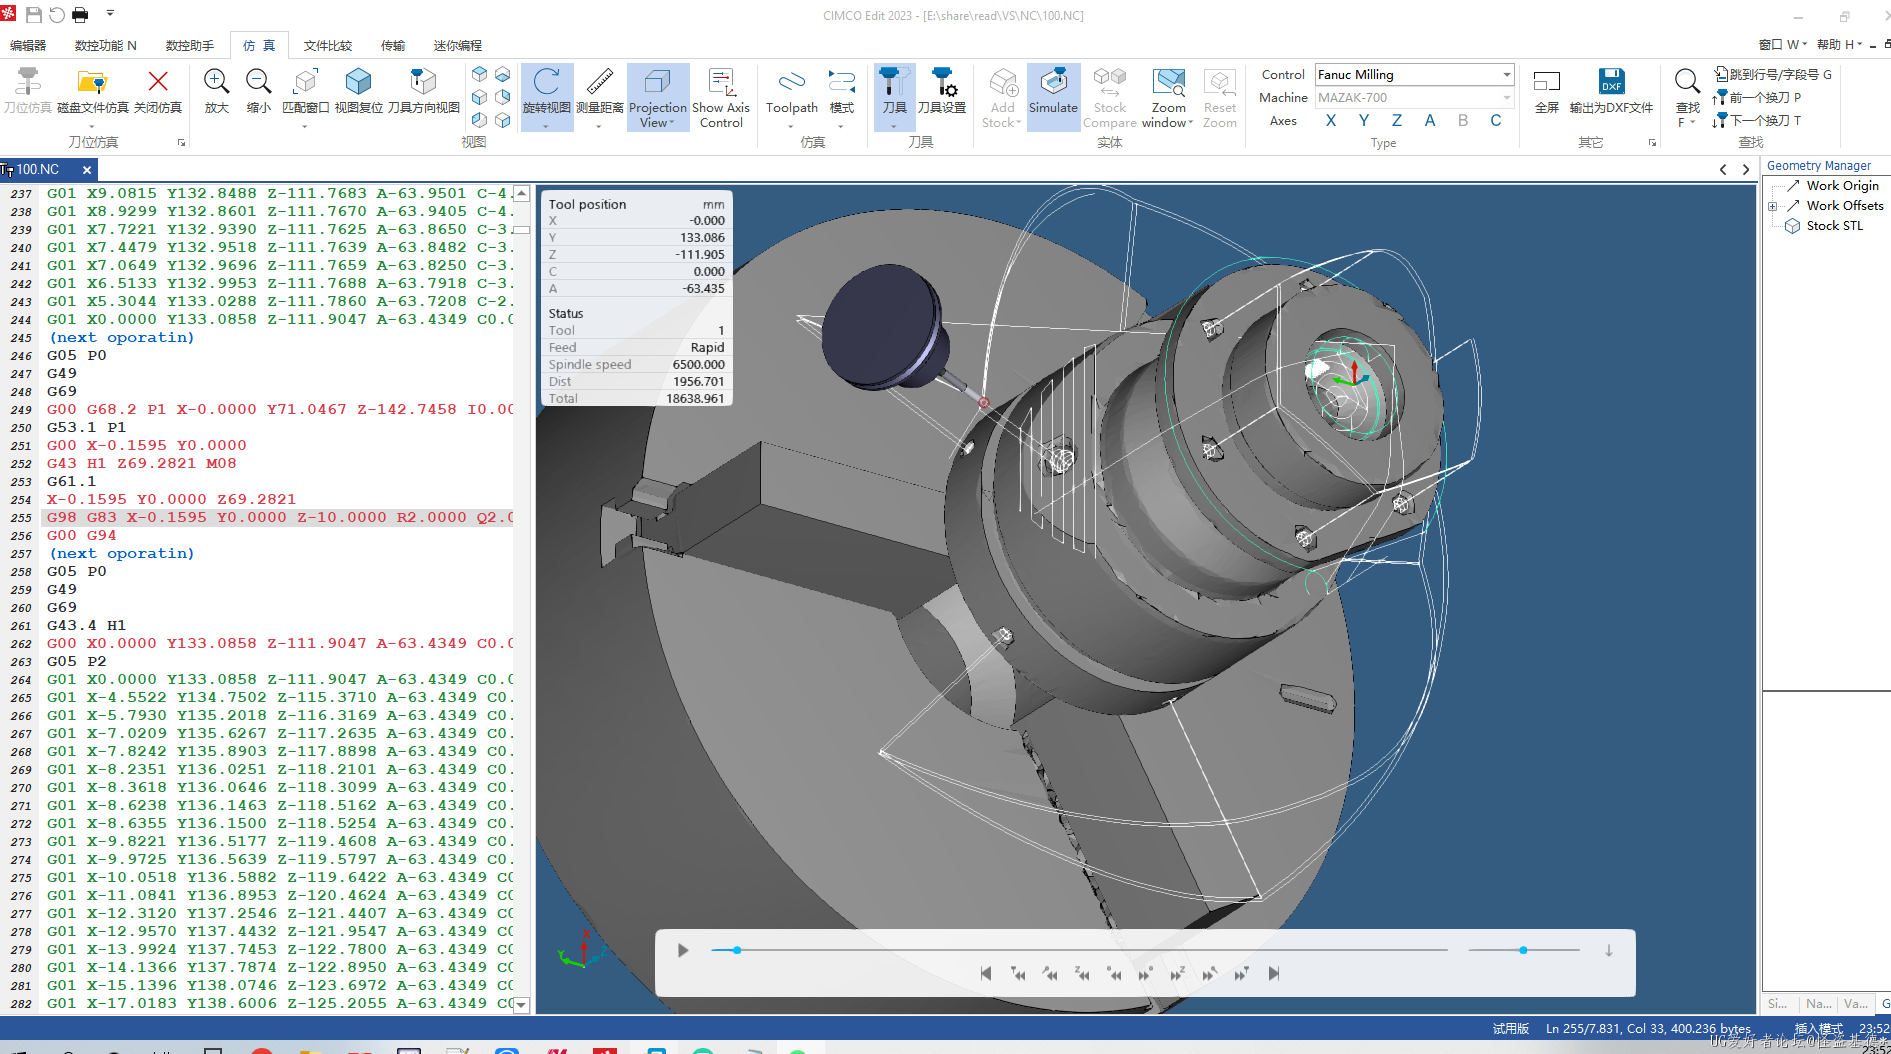The image size is (1891, 1054).
Task: Play the simulation
Action: [x=683, y=950]
